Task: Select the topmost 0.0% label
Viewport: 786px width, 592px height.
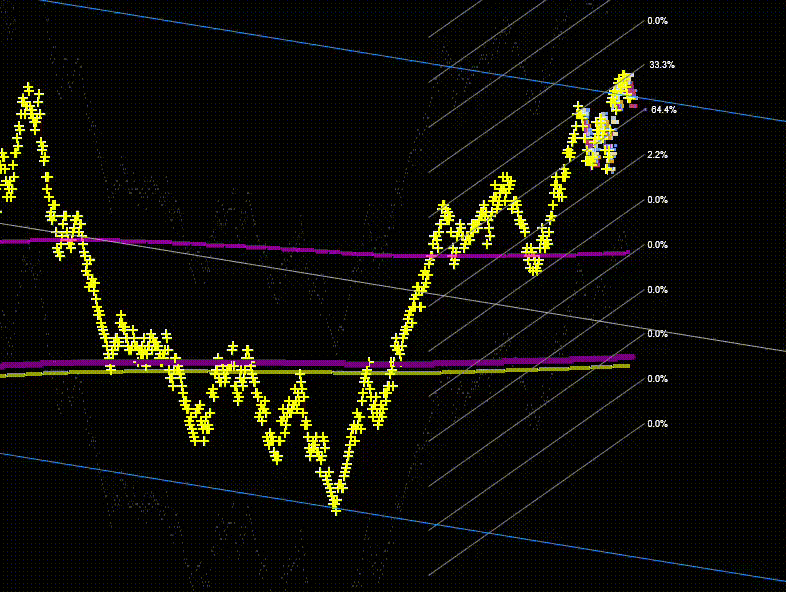Action: 657,21
